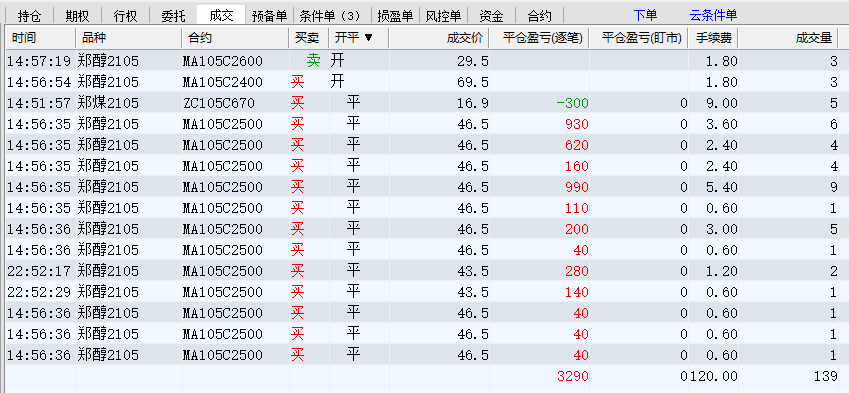849x393 pixels.
Task: Click the total volume 139
Action: 825,376
